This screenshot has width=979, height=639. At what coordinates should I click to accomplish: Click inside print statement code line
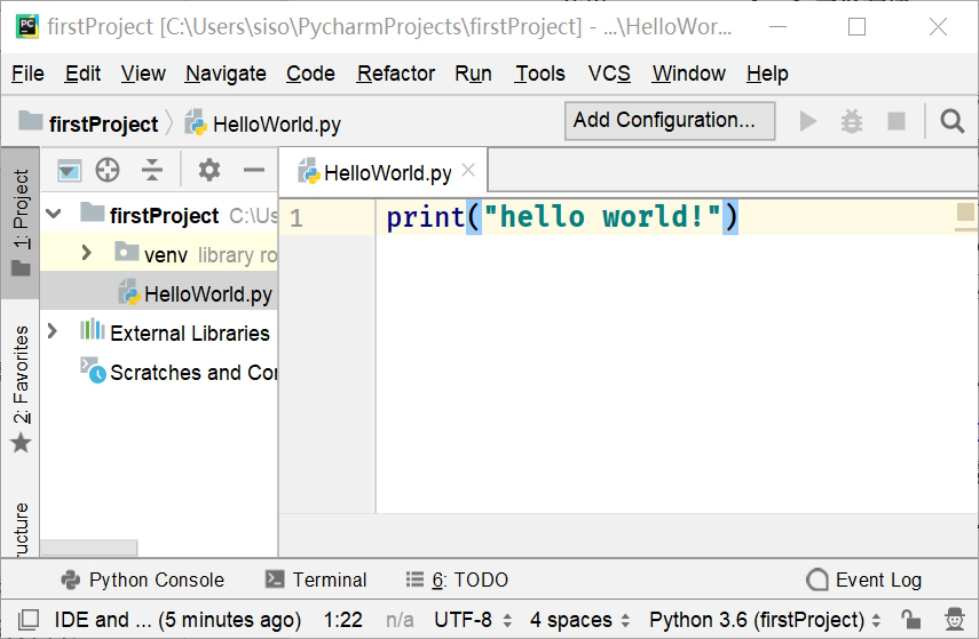tap(562, 217)
